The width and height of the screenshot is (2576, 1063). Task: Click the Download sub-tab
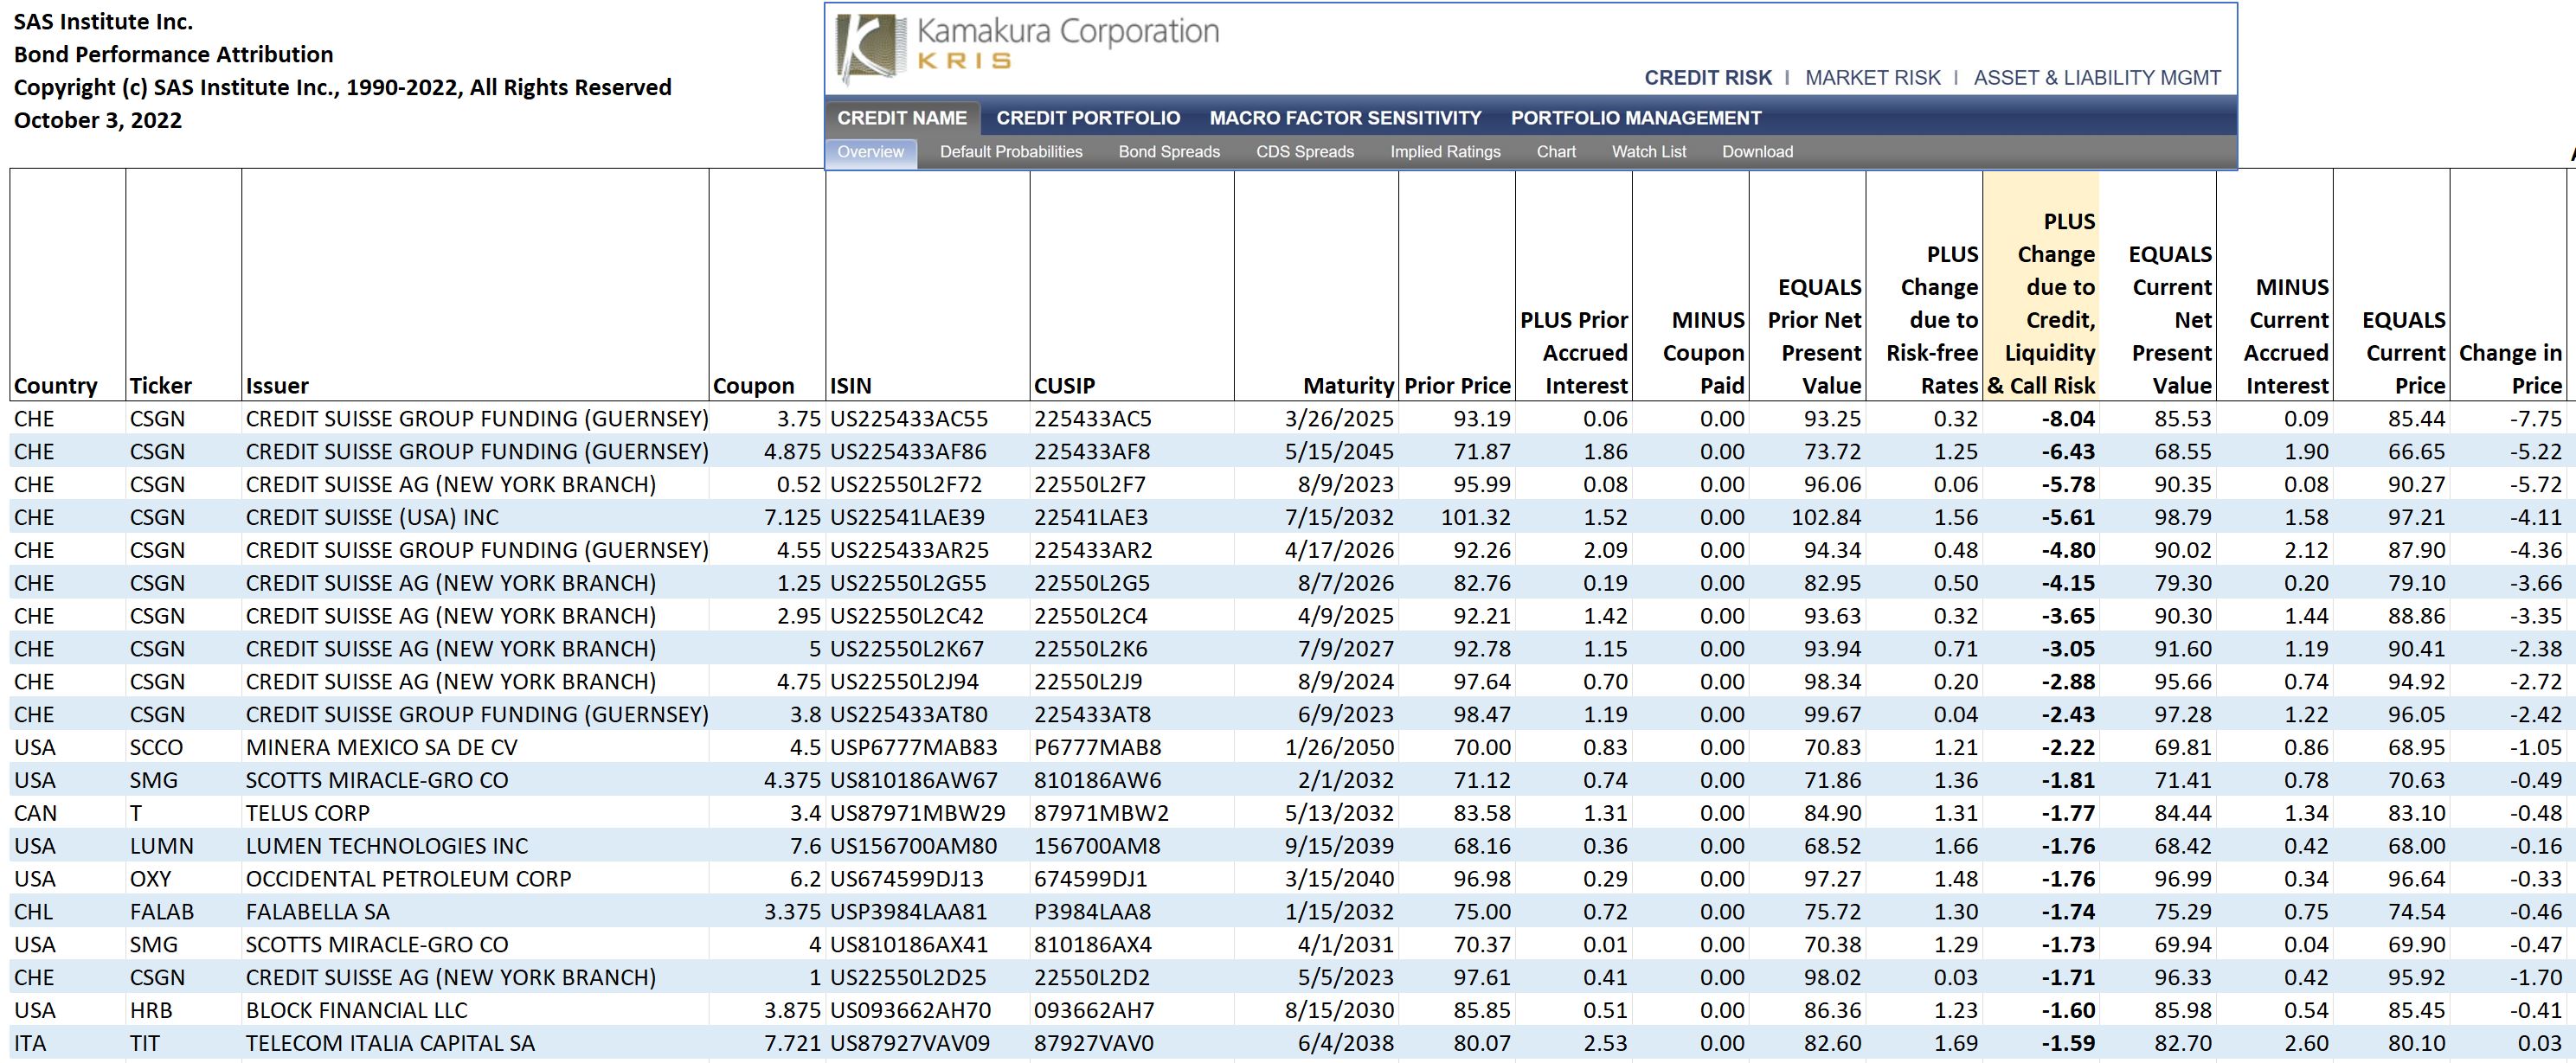click(1757, 152)
